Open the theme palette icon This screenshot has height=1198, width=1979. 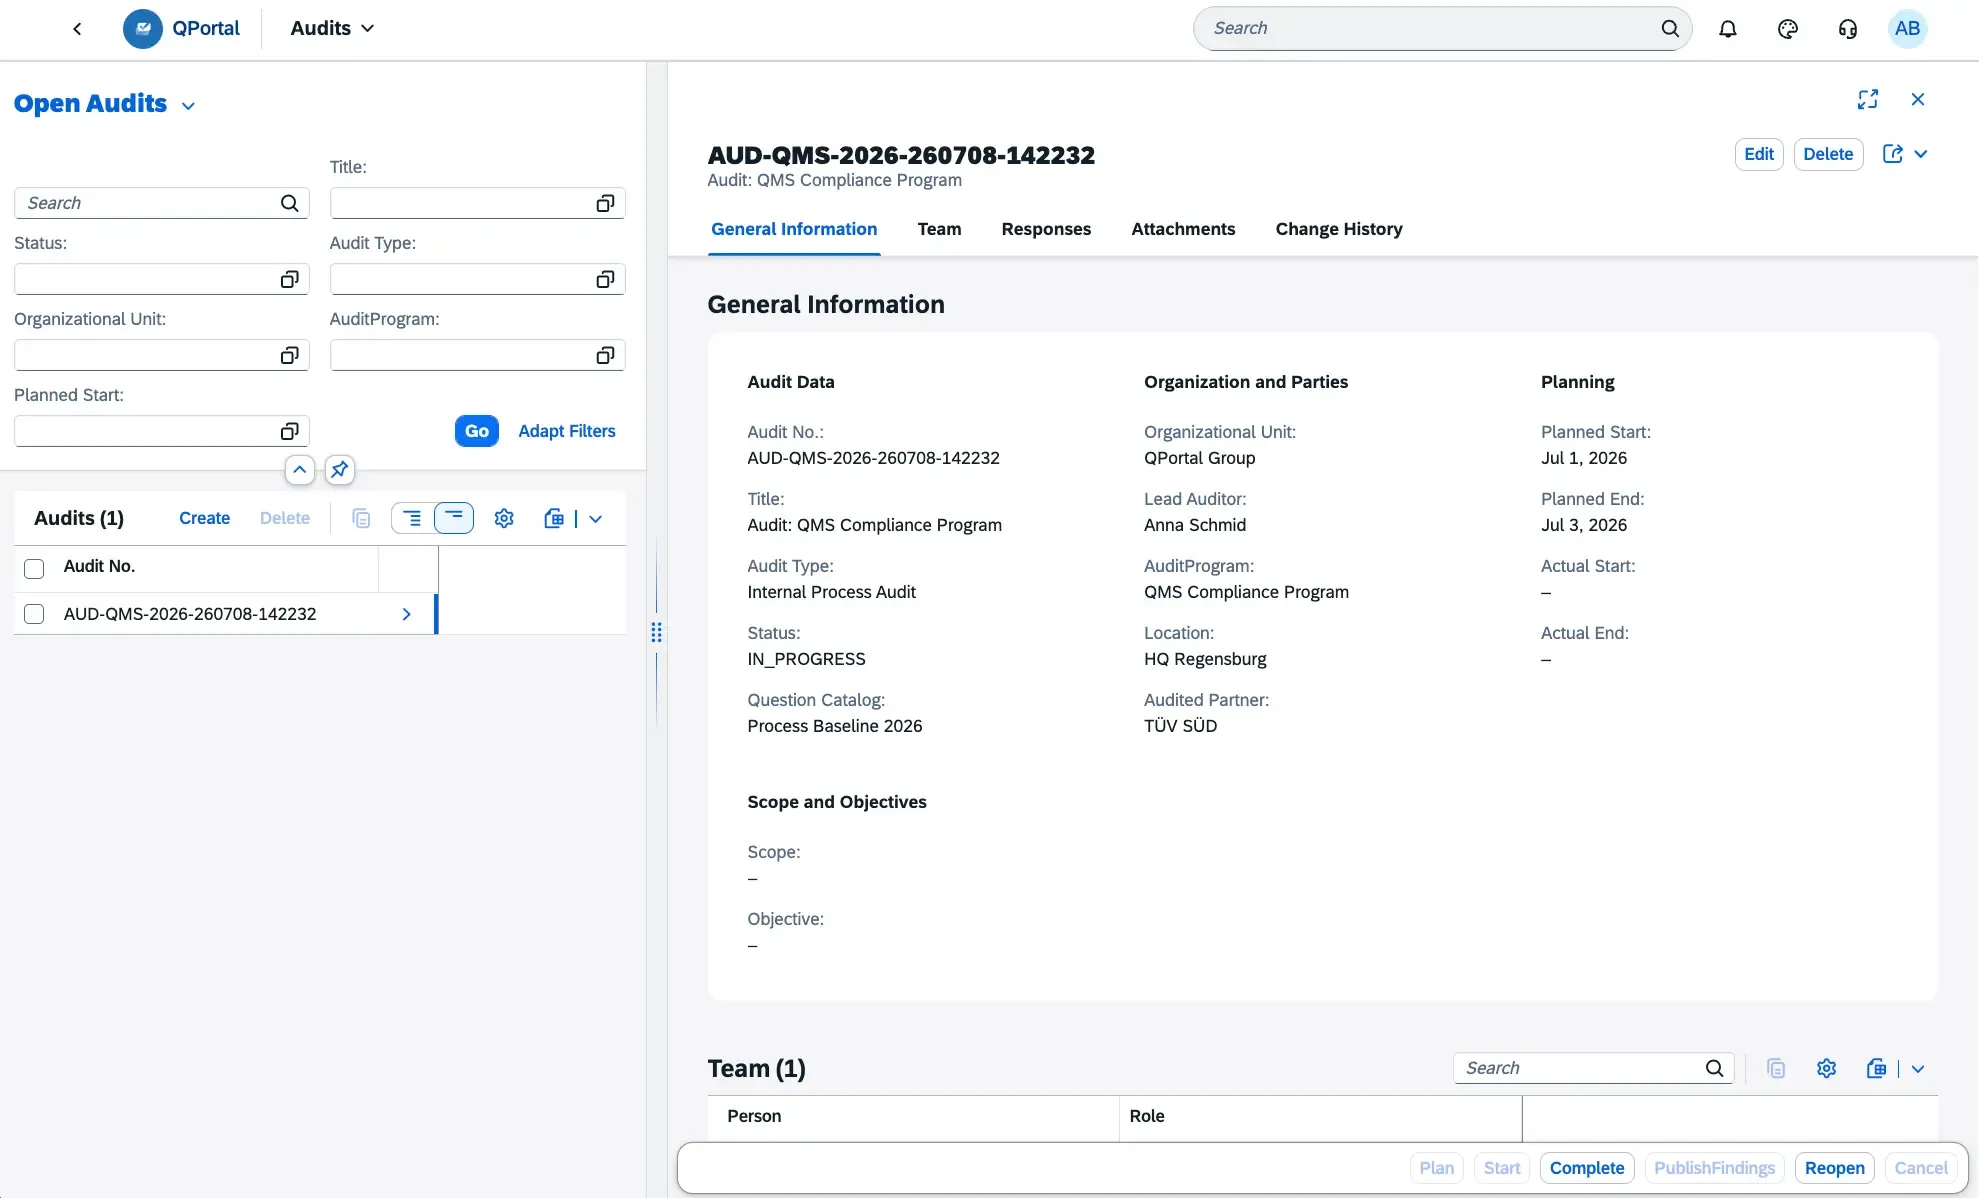click(x=1788, y=29)
